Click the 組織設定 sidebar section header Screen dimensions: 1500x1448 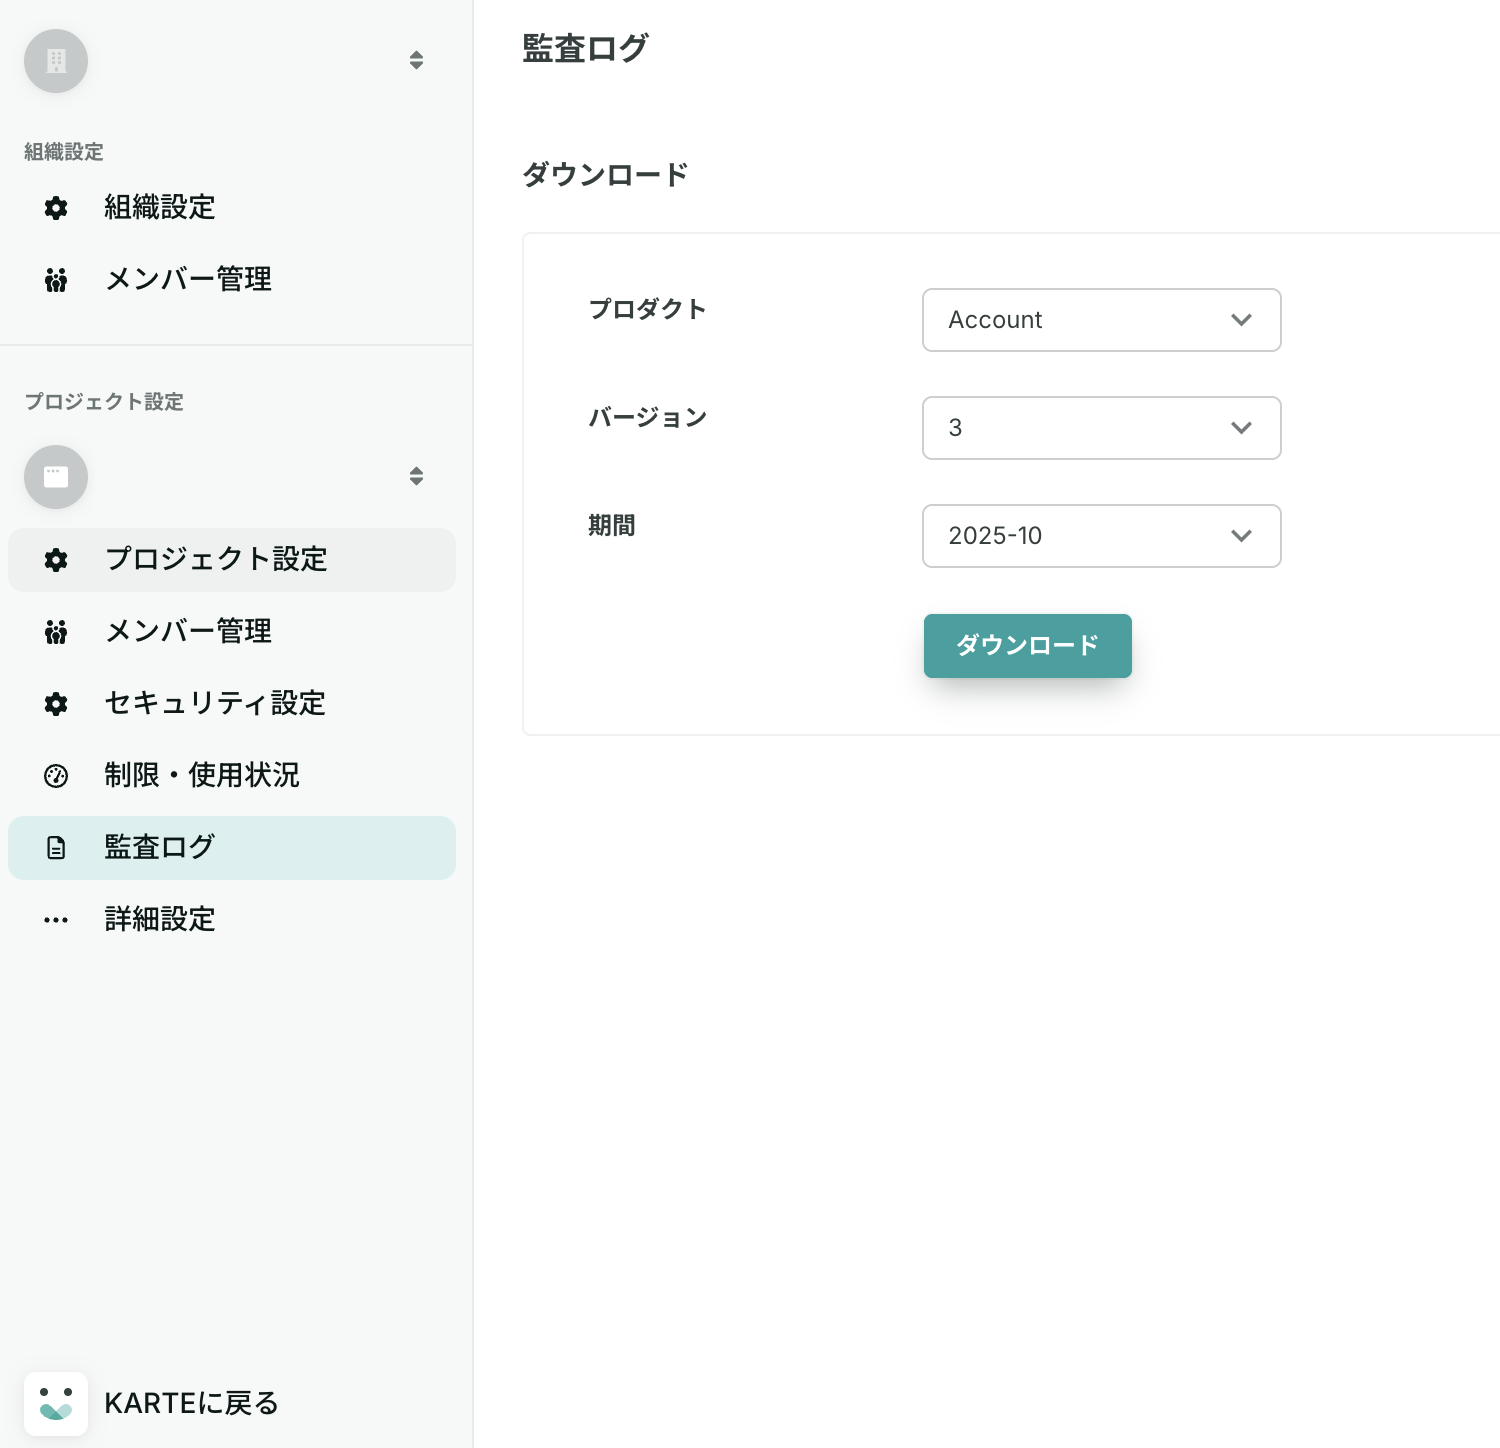64,152
